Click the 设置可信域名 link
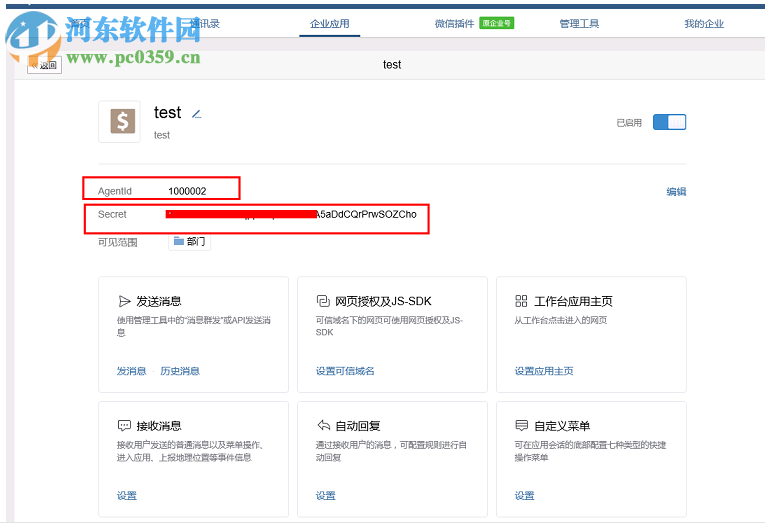765x523 pixels. pos(345,371)
